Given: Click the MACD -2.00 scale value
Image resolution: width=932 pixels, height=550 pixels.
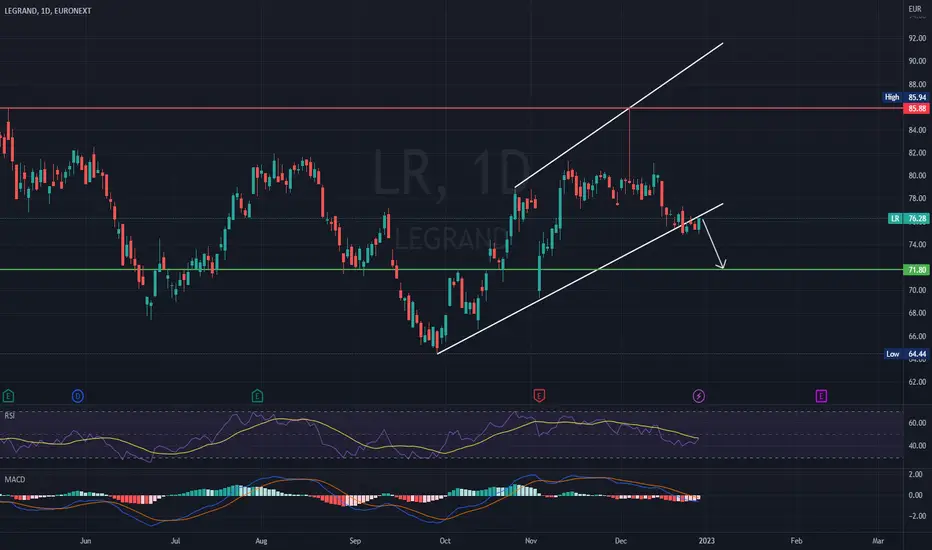Looking at the screenshot, I should [x=915, y=516].
